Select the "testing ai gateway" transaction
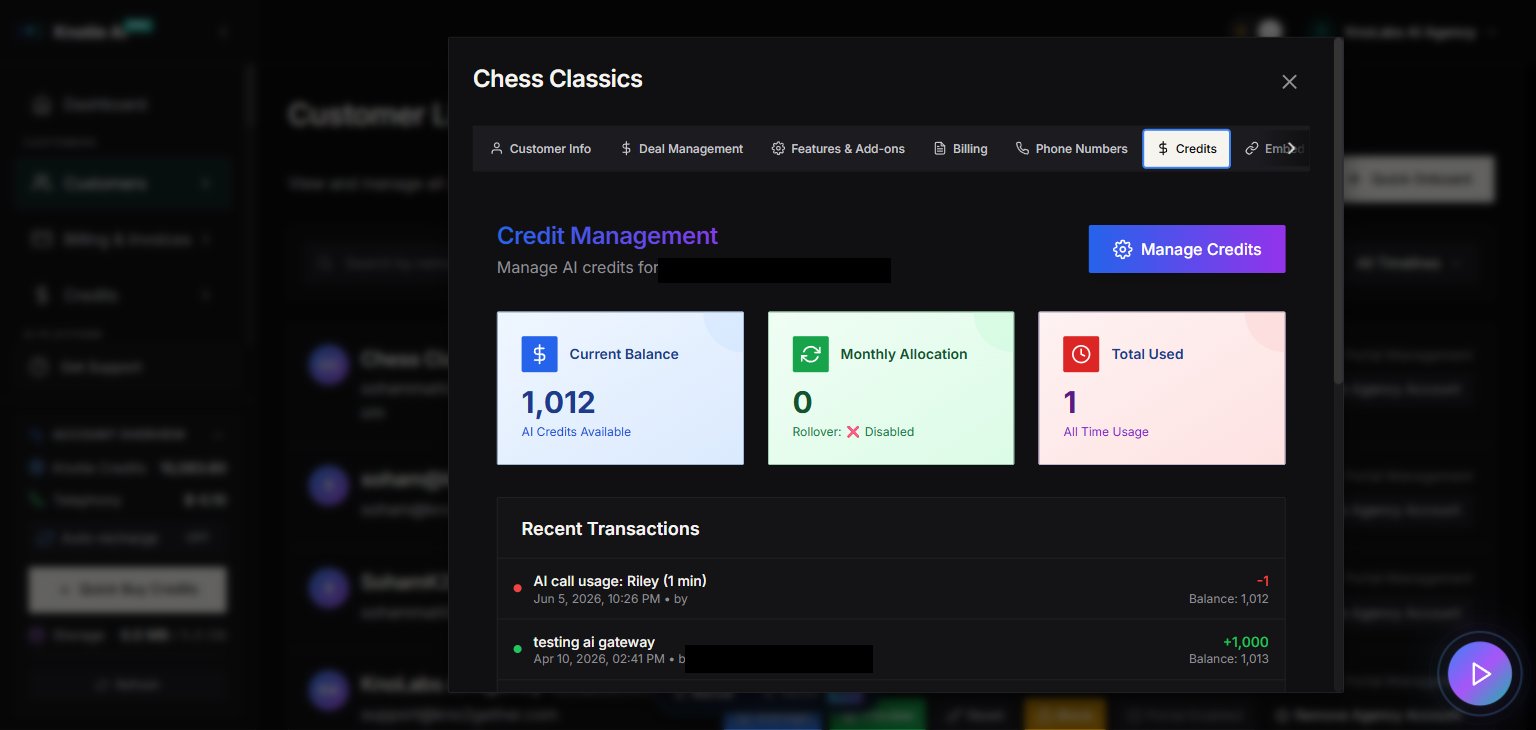The image size is (1536, 730). click(891, 650)
